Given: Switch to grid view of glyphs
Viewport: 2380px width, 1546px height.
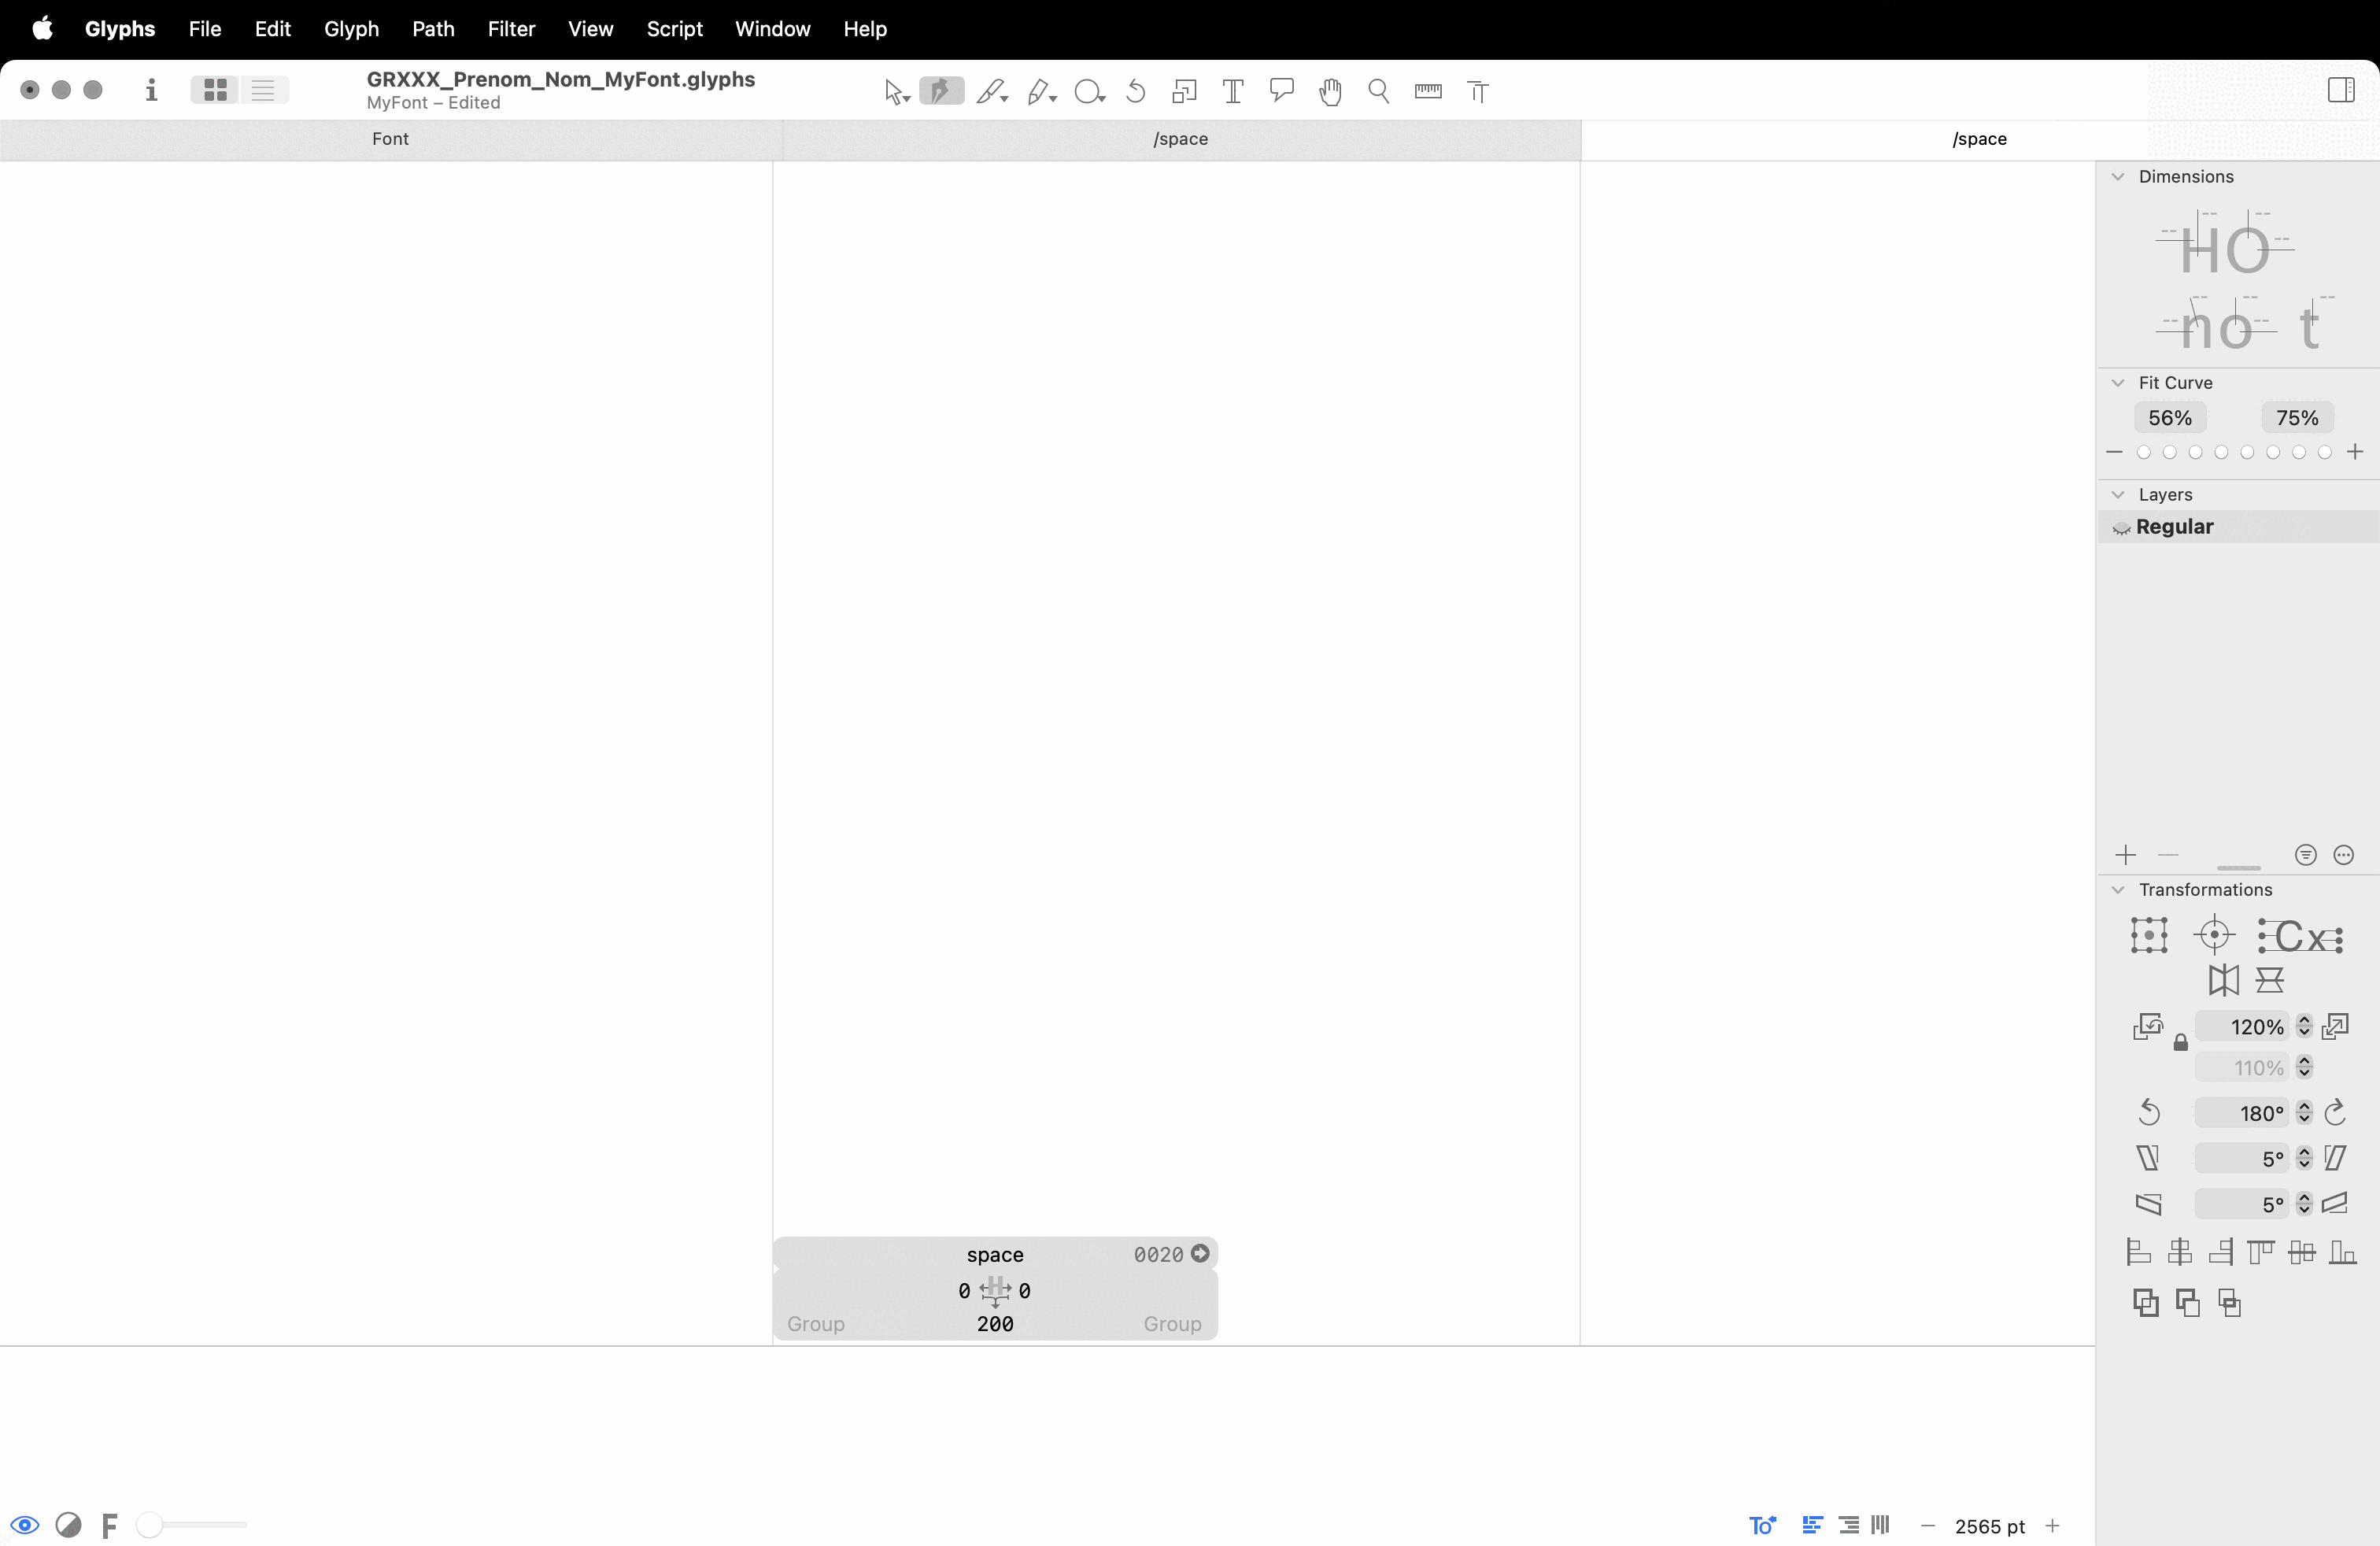Looking at the screenshot, I should [x=215, y=90].
